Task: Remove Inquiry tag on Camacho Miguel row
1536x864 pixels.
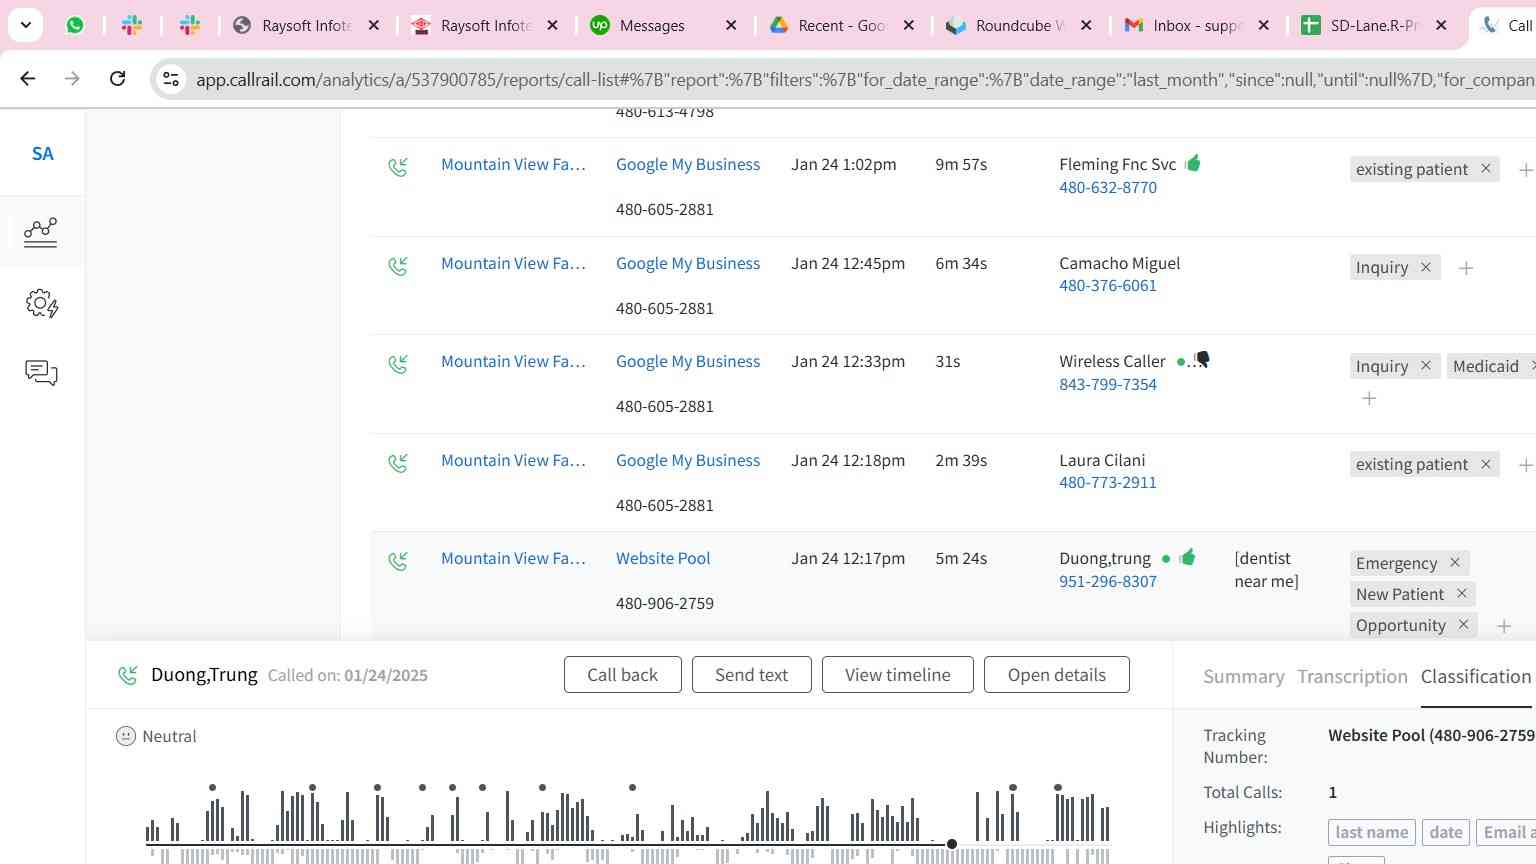Action: click(x=1426, y=267)
